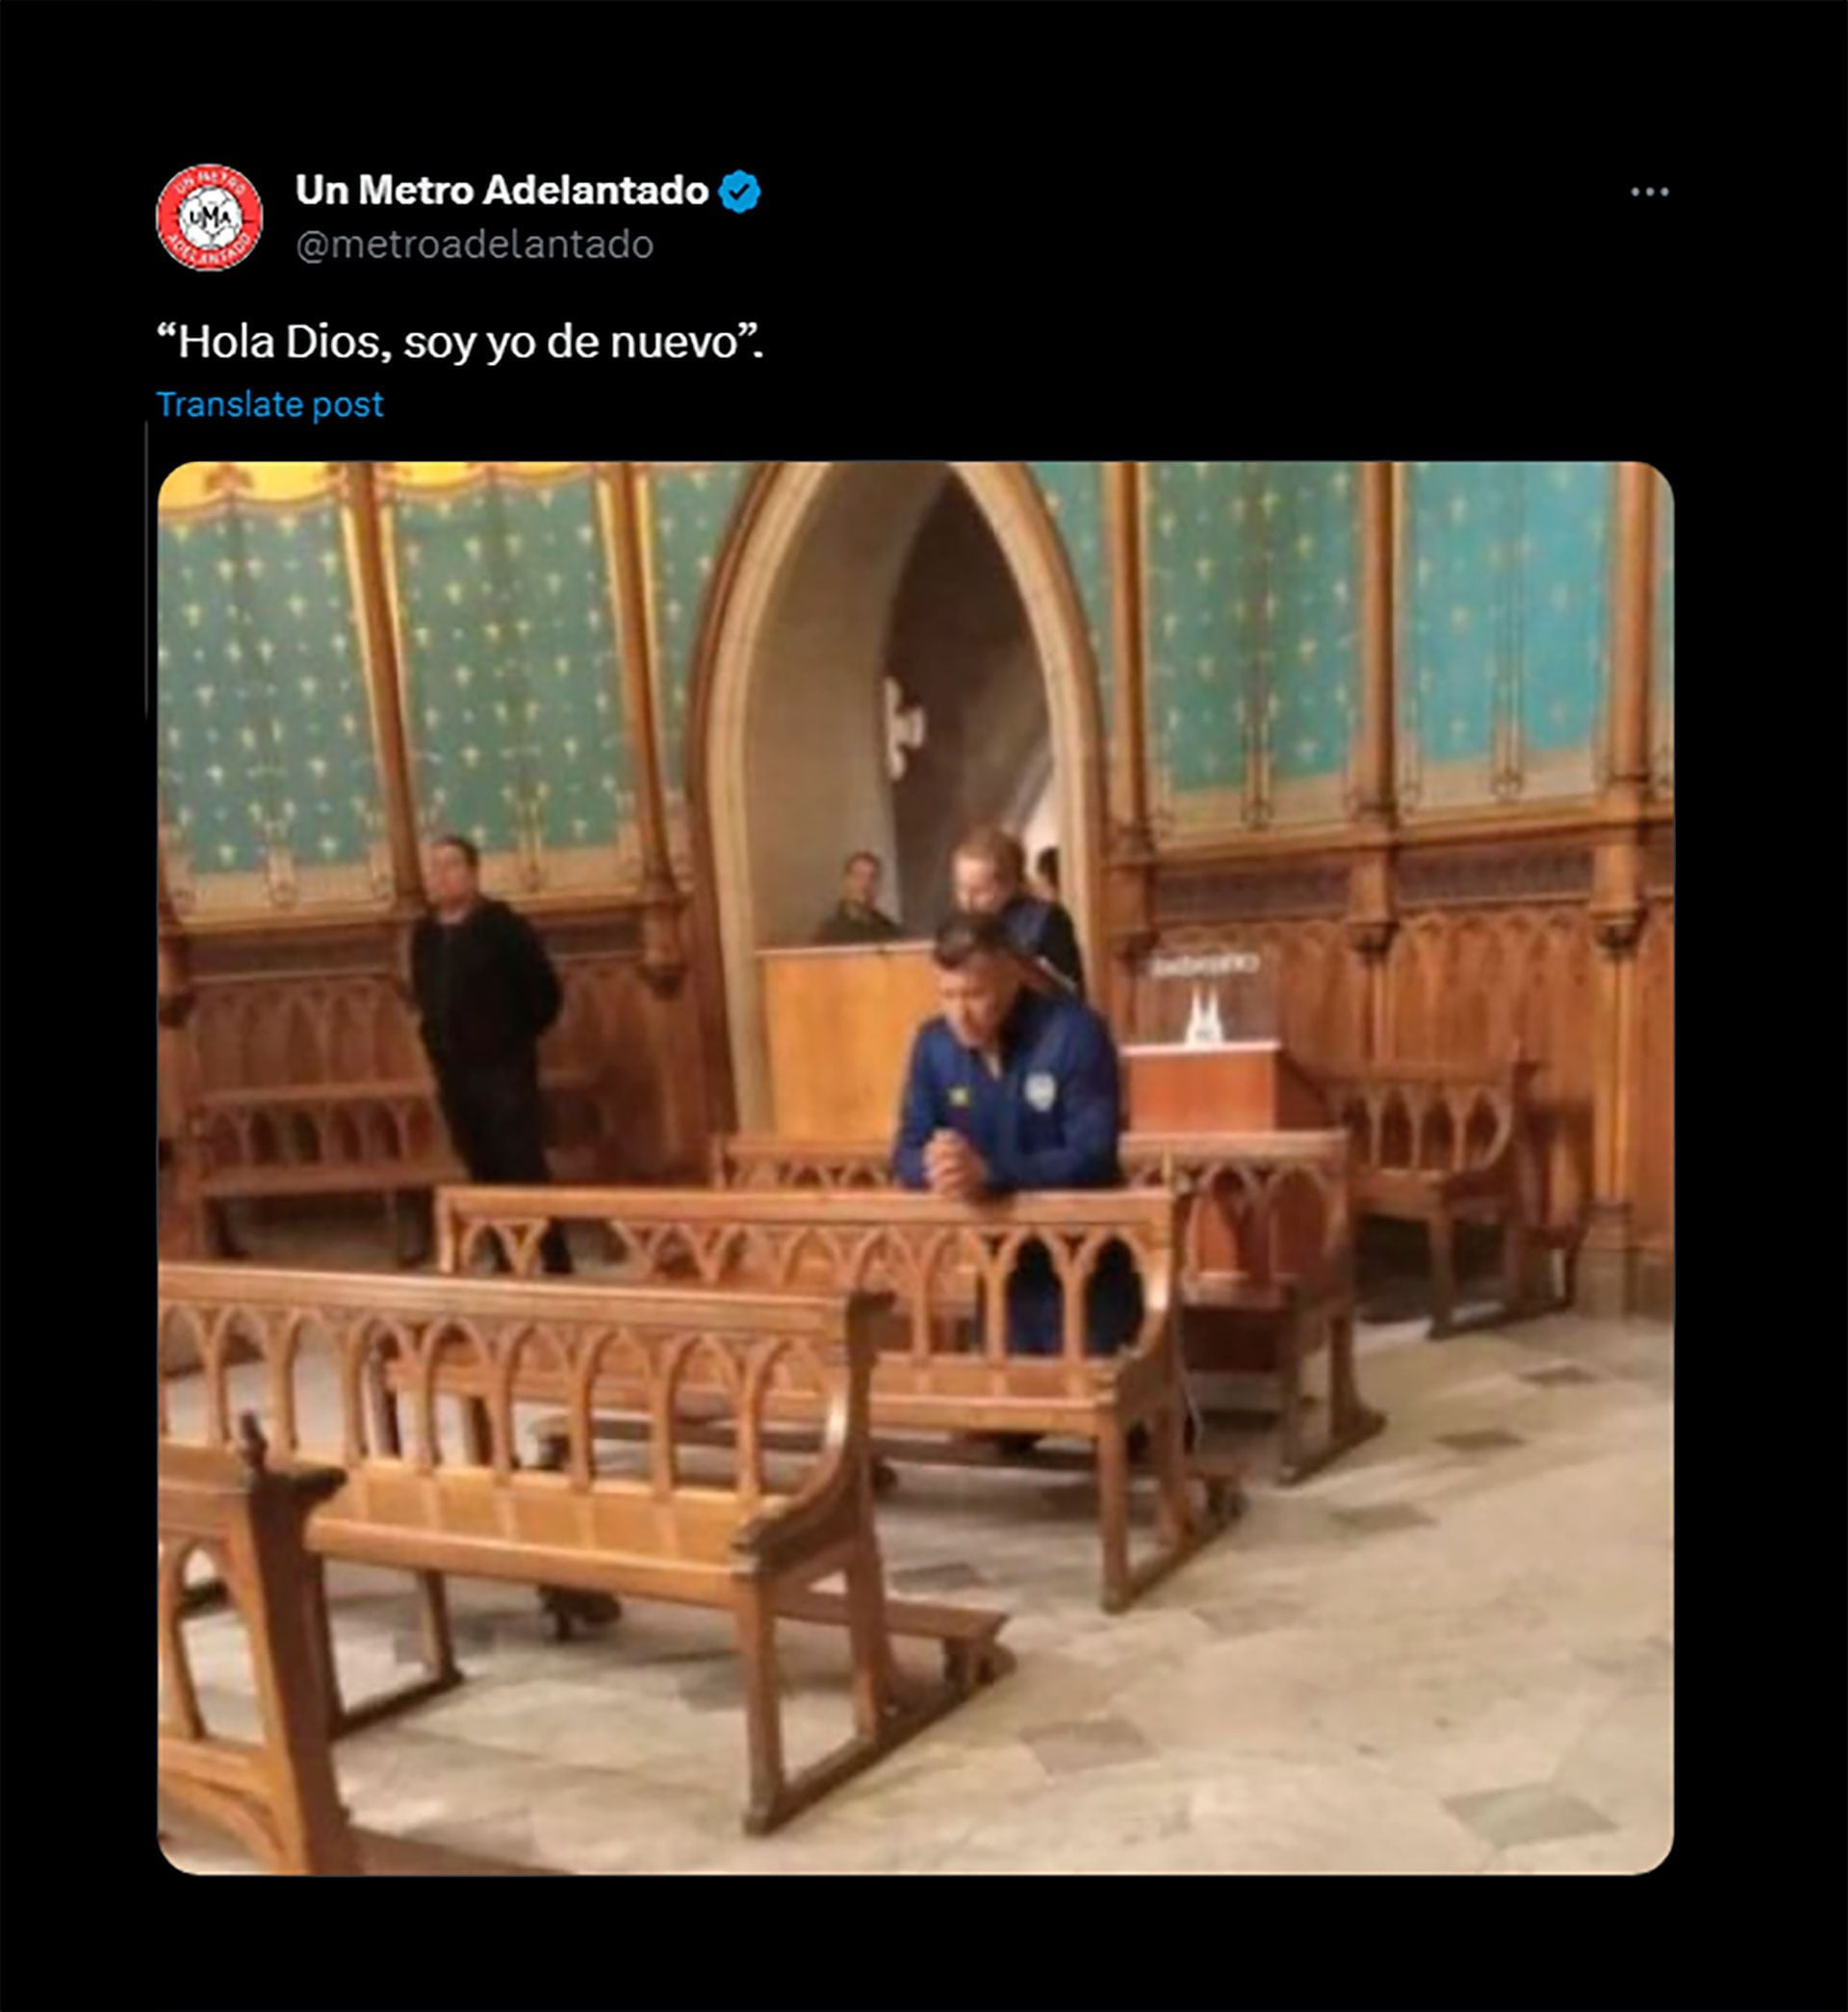Open the @metroadelantado handle link

click(x=474, y=245)
